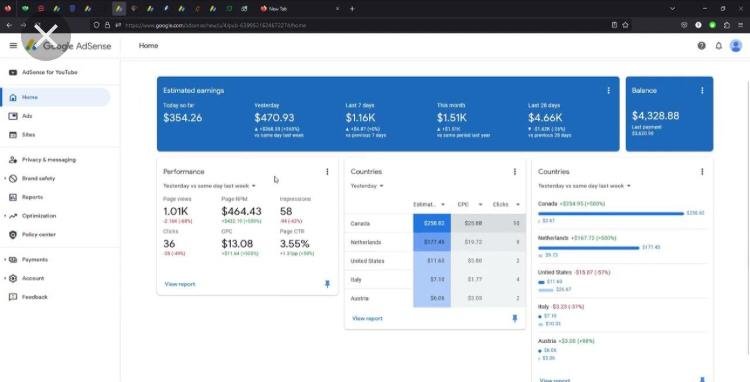Click the $470.93 yesterday earnings value

tap(274, 118)
